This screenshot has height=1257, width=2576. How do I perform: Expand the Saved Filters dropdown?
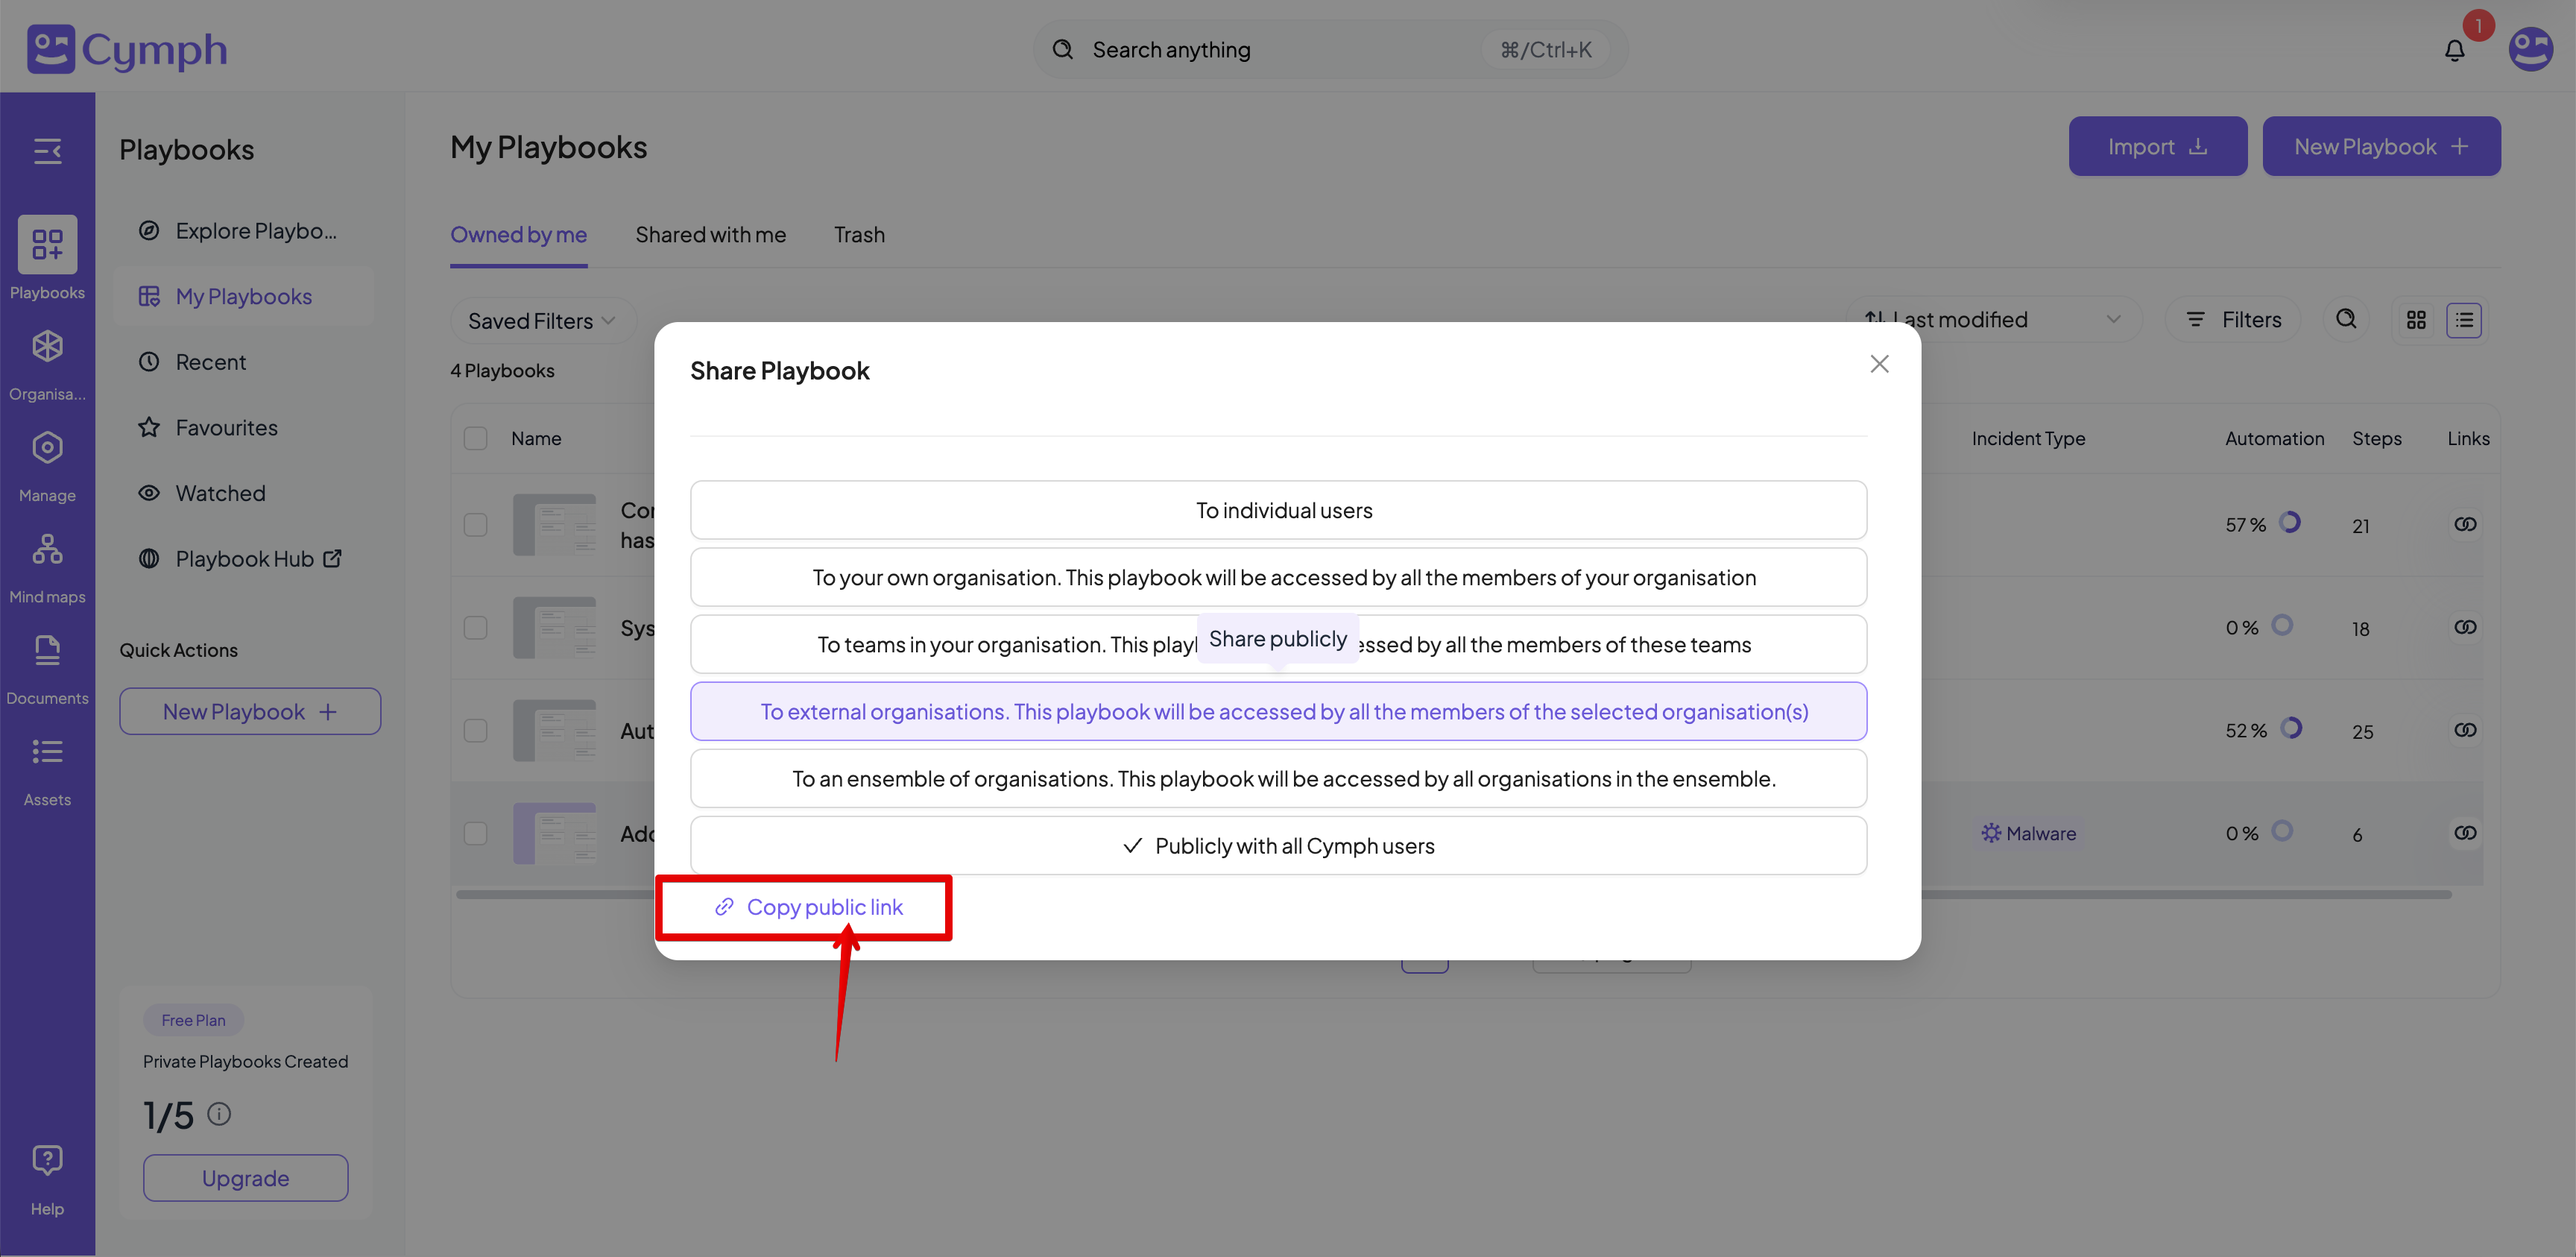point(541,321)
